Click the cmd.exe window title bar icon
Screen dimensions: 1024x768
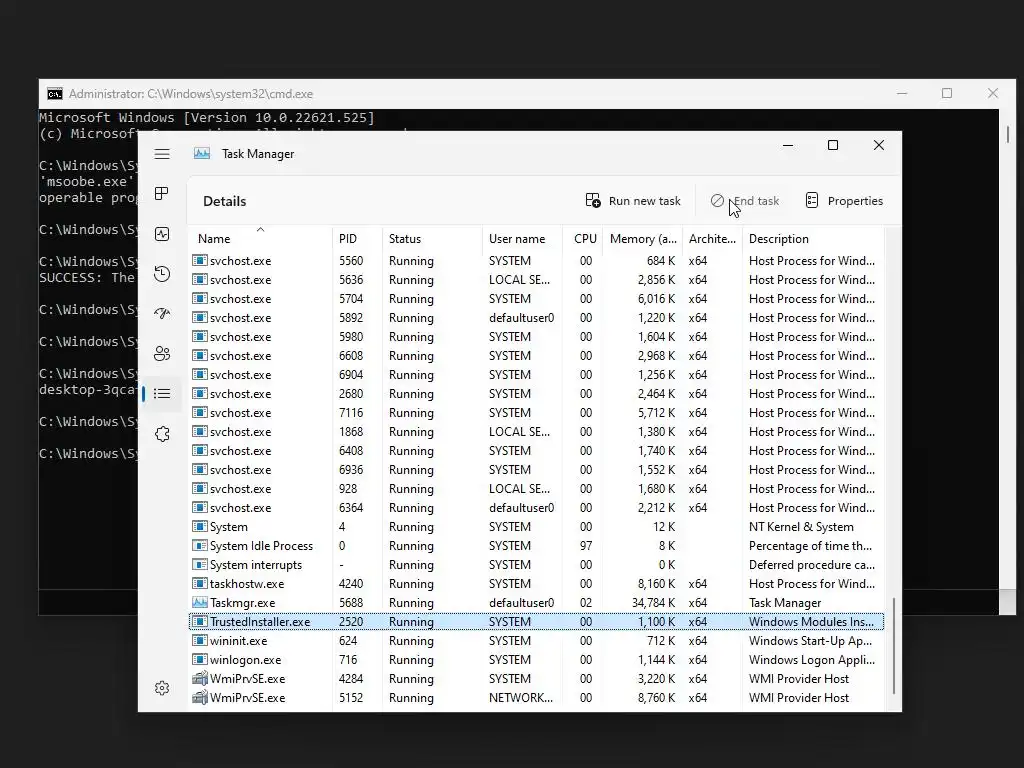pyautogui.click(x=55, y=94)
